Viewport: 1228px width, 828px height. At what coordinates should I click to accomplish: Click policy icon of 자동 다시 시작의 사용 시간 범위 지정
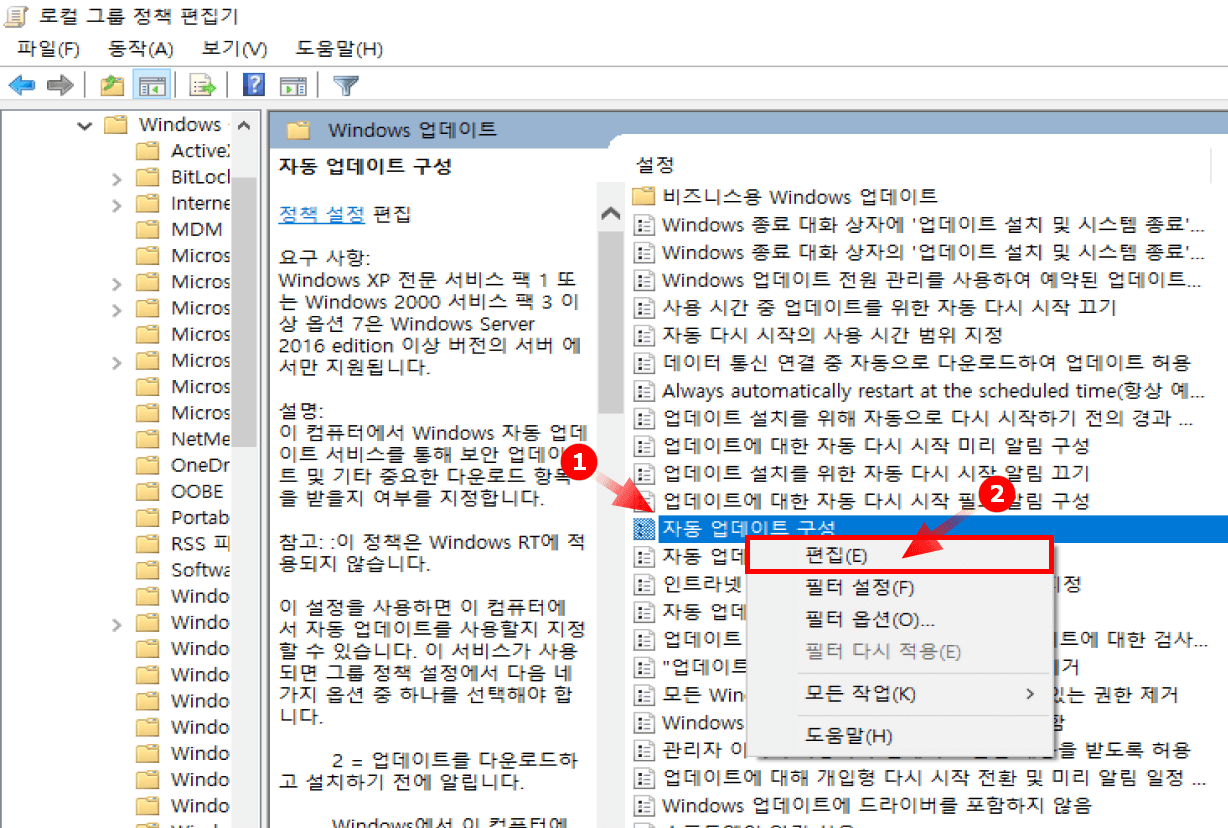pos(645,334)
